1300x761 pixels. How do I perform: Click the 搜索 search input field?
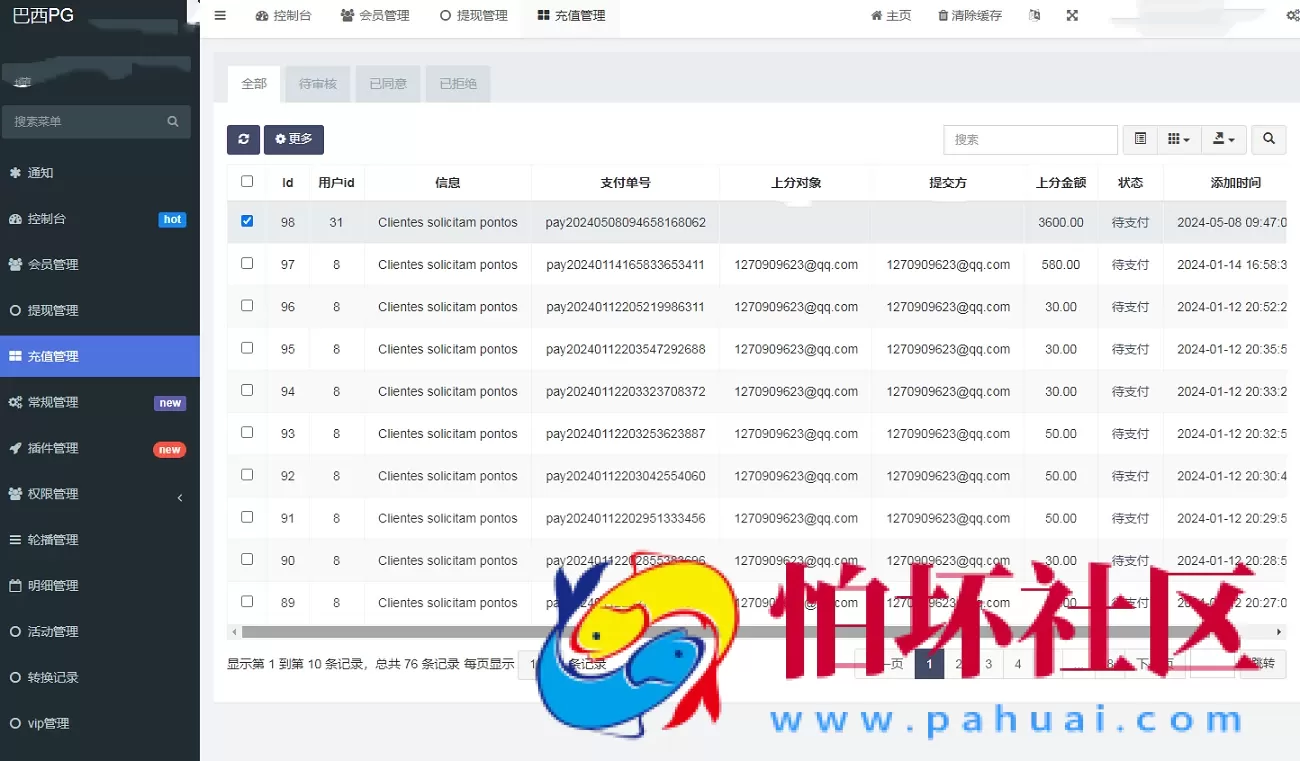tap(1030, 139)
